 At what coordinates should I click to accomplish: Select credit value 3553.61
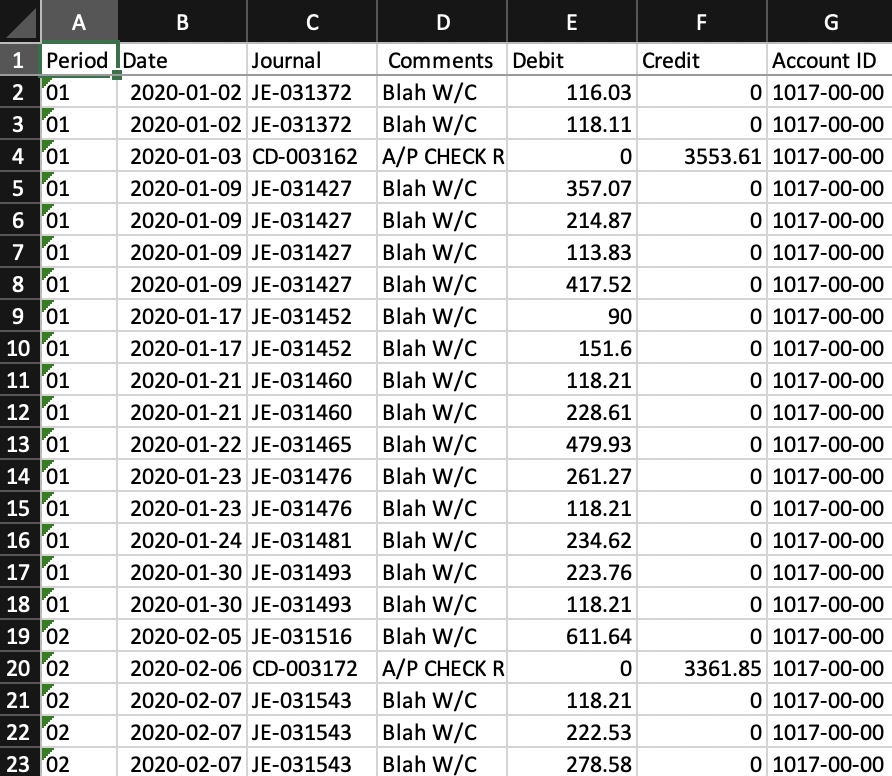701,156
